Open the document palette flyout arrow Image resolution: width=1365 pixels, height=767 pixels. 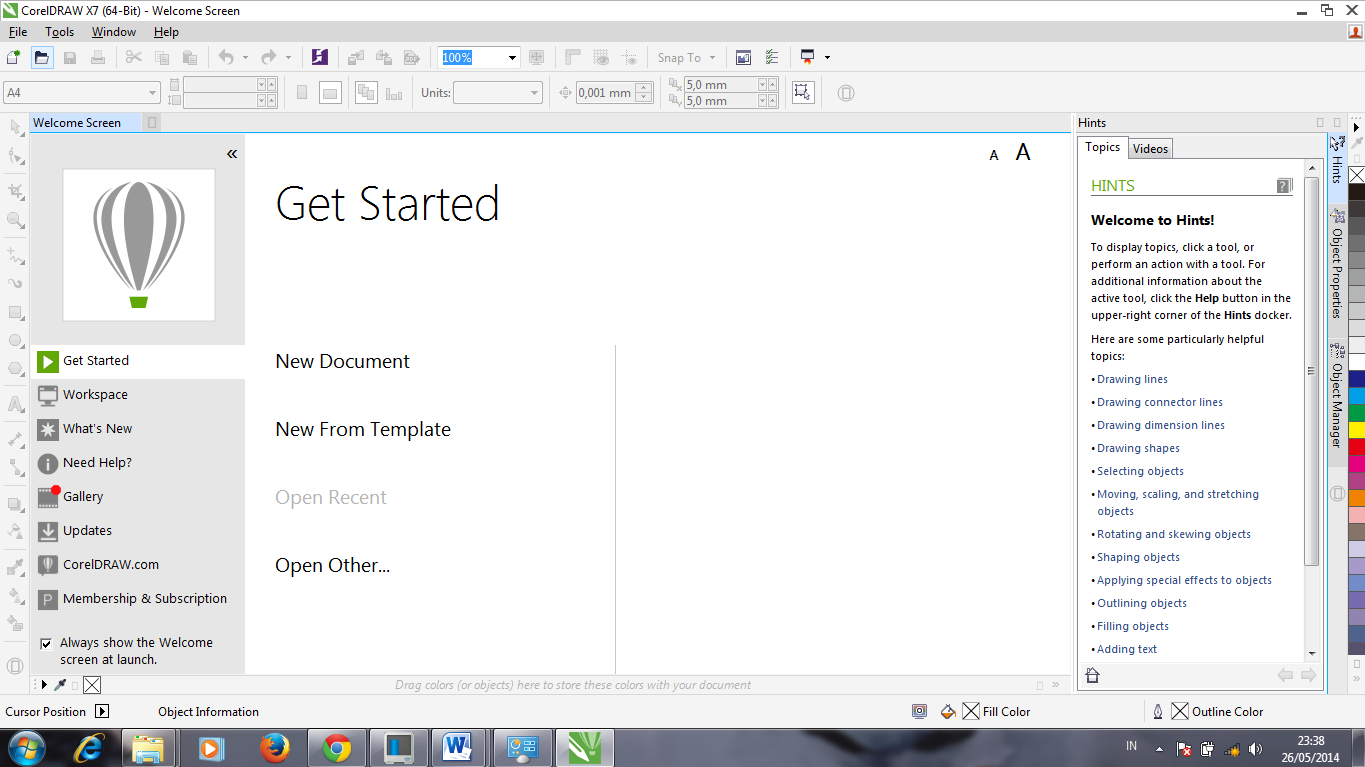43,685
